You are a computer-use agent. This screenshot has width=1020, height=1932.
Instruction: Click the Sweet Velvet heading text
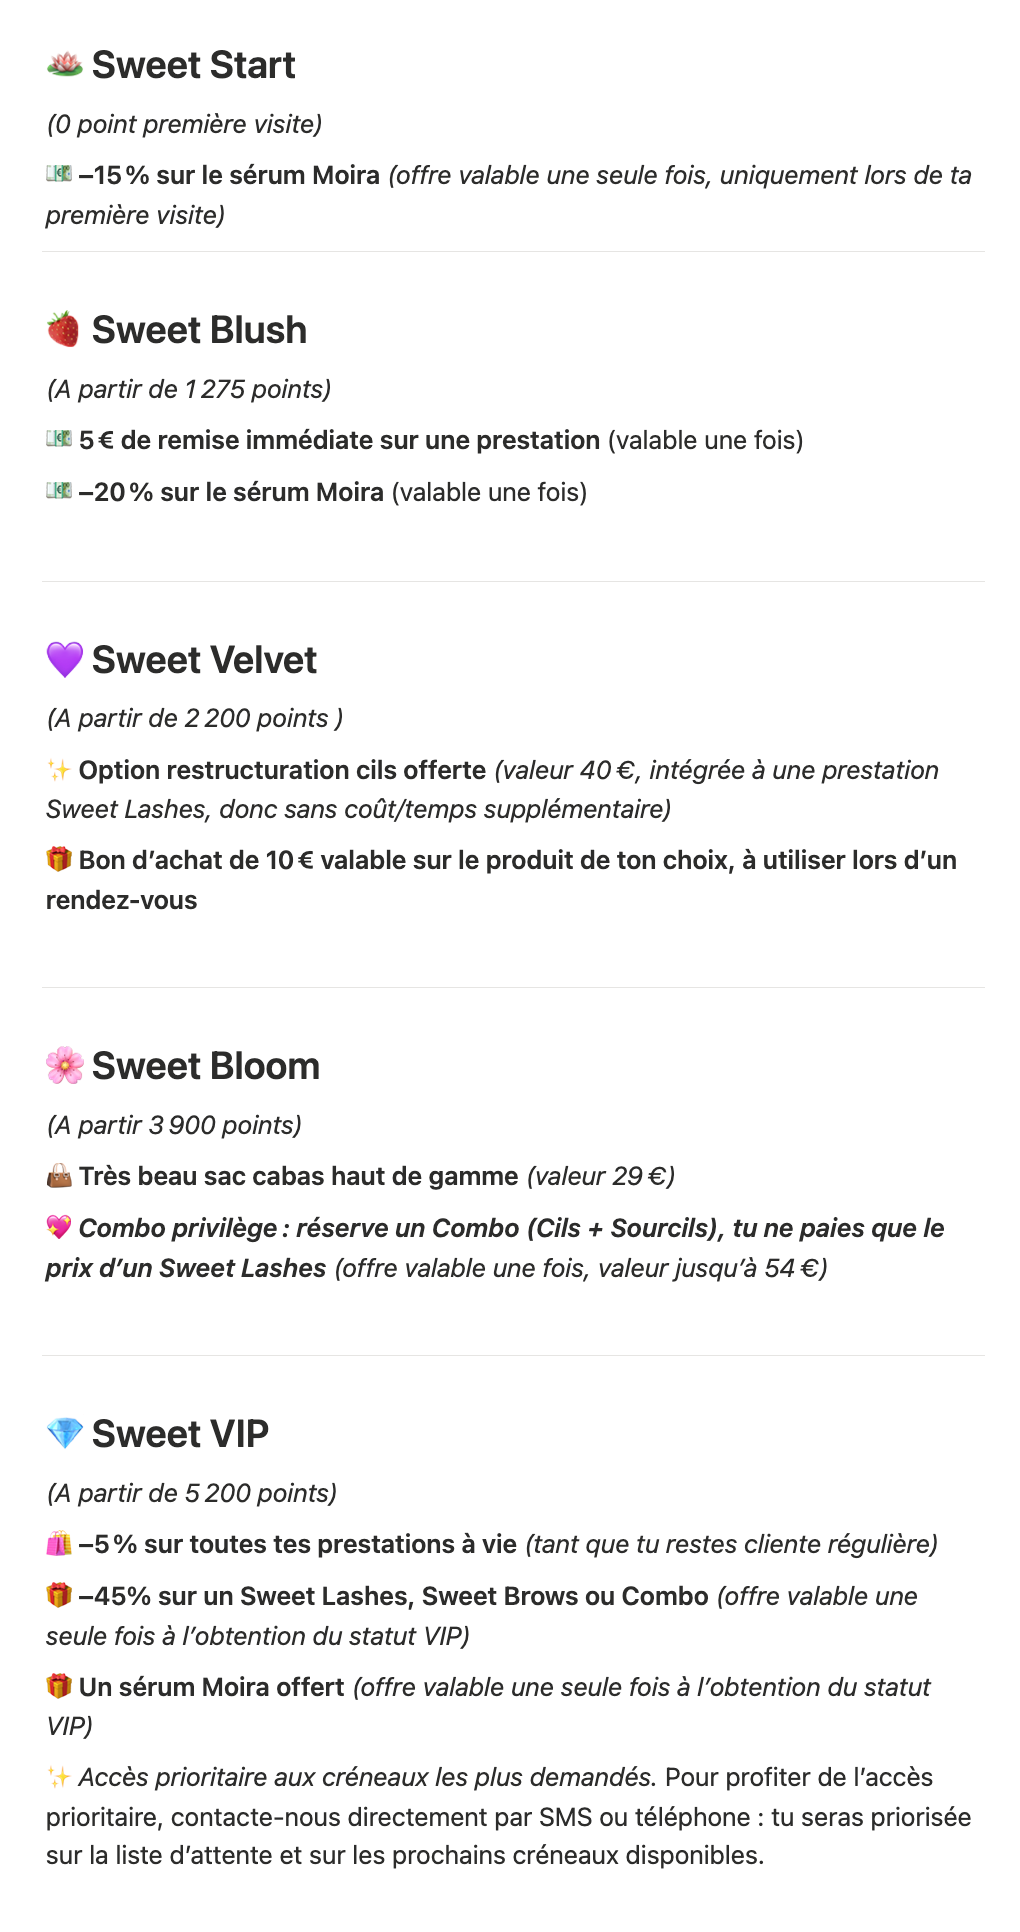[204, 660]
